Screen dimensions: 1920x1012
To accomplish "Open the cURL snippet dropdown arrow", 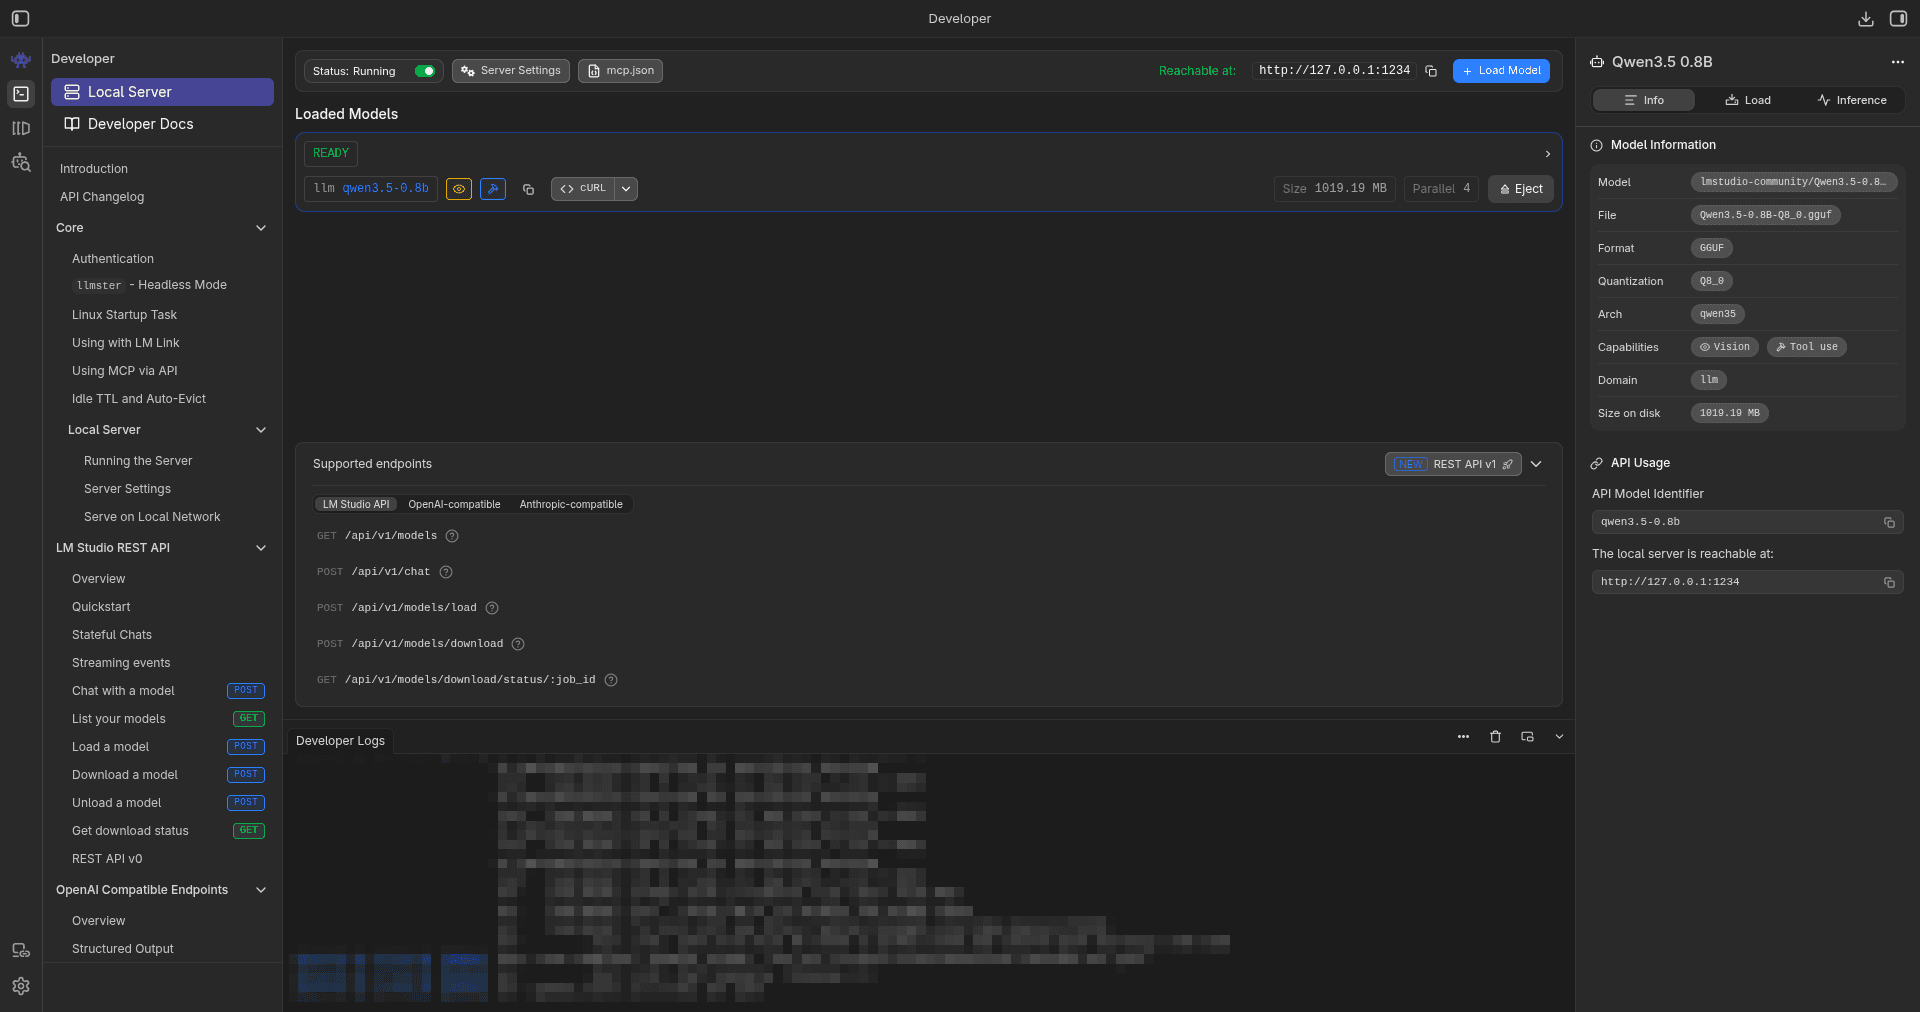I will [626, 189].
